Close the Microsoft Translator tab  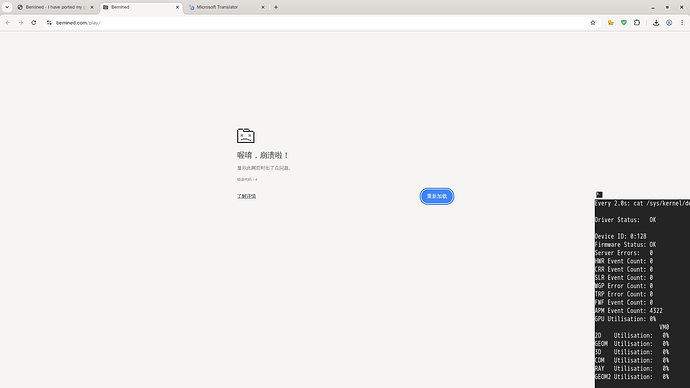click(x=263, y=7)
